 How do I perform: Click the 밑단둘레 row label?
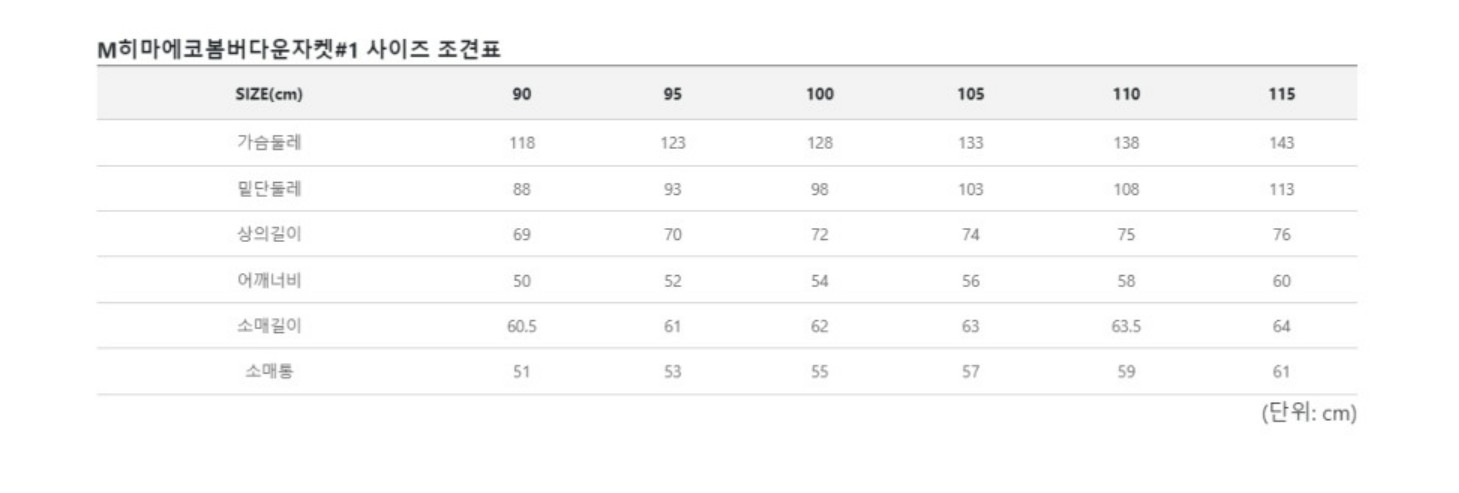pos(268,189)
